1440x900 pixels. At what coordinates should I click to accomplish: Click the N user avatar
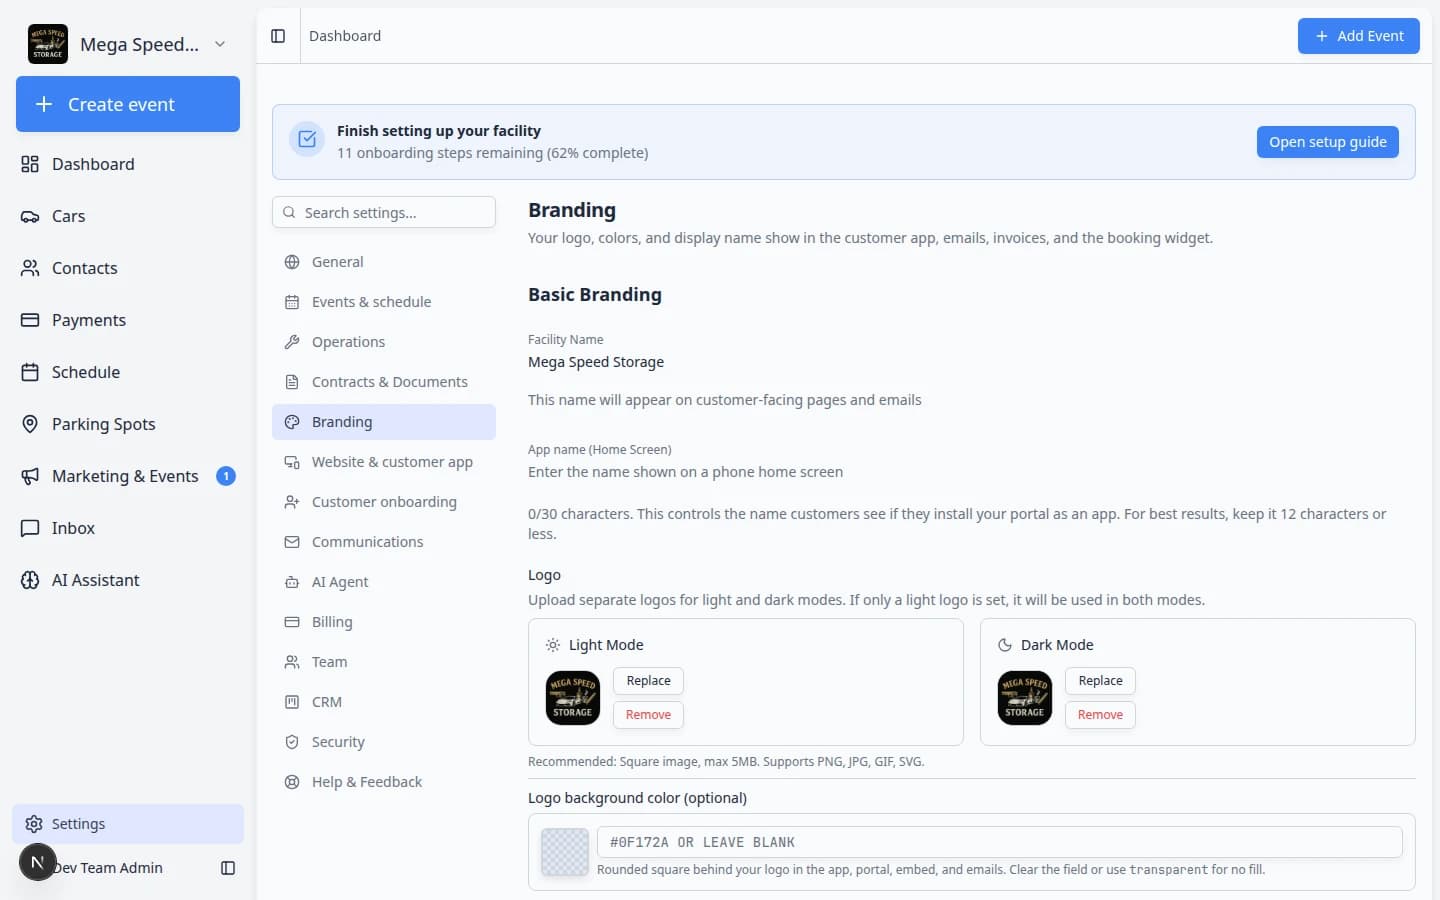coord(37,862)
